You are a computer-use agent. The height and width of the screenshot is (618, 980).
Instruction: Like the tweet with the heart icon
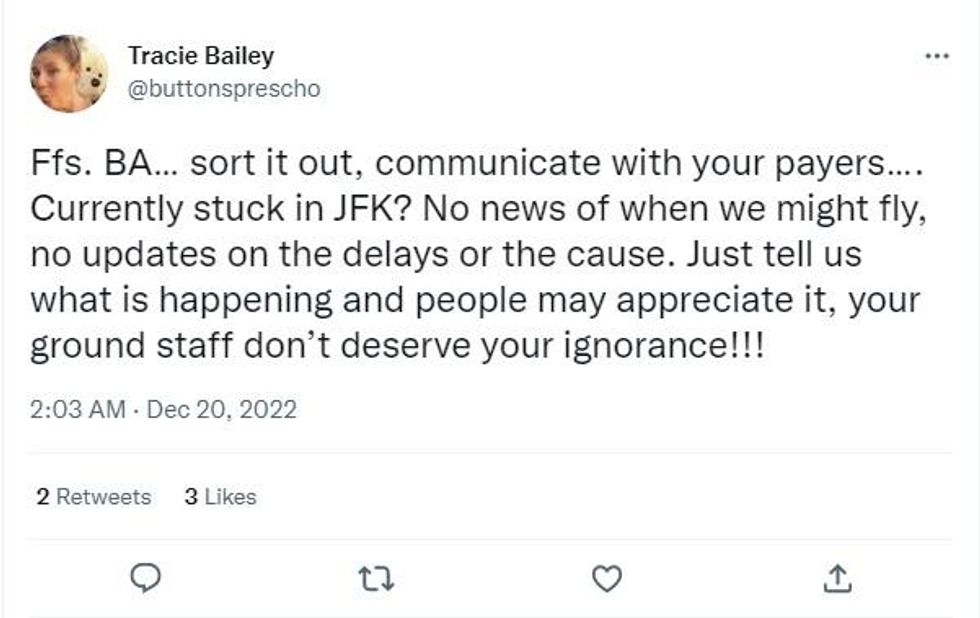(x=607, y=577)
